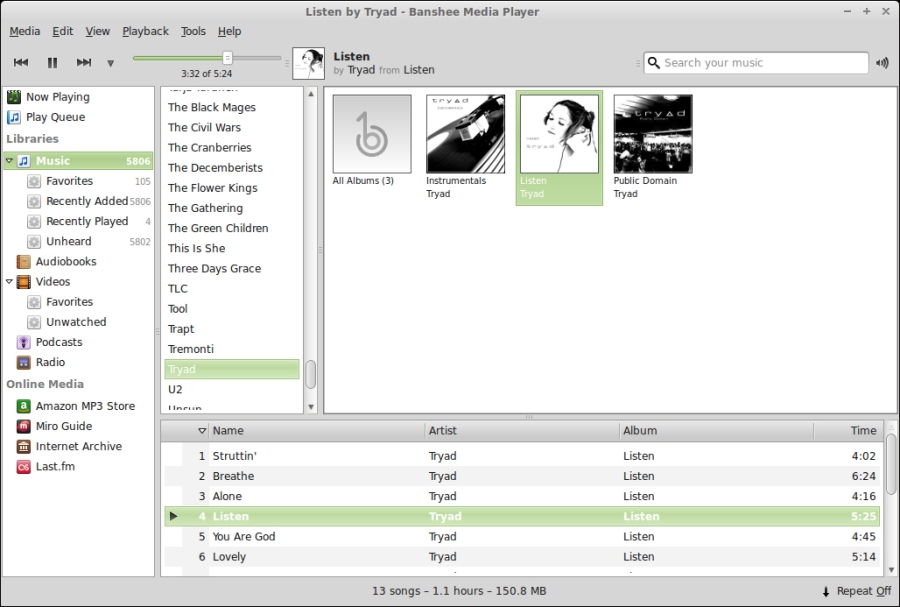Click the Recently Added playlist icon
The height and width of the screenshot is (607, 900).
(34, 201)
